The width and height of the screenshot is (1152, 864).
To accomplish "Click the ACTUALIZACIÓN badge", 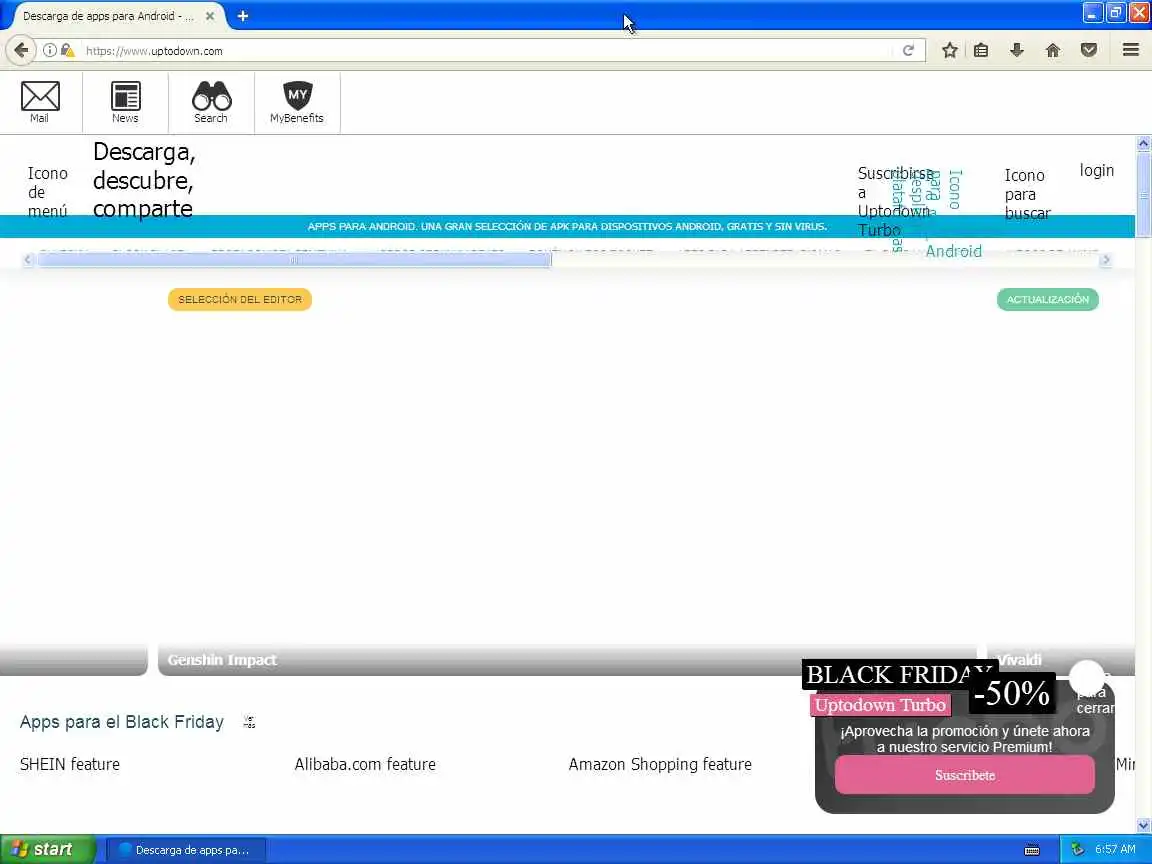I will (x=1048, y=299).
